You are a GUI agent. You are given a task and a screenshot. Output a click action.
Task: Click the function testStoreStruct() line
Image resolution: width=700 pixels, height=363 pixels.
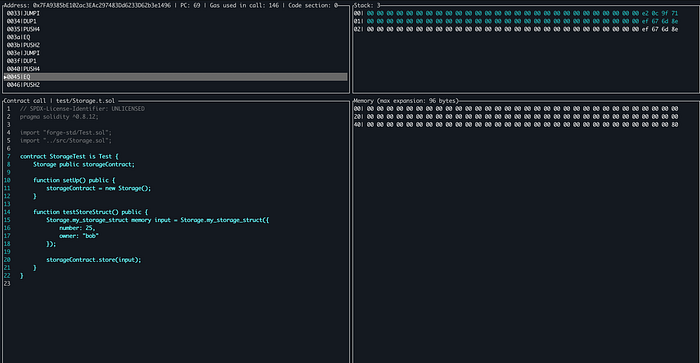91,212
